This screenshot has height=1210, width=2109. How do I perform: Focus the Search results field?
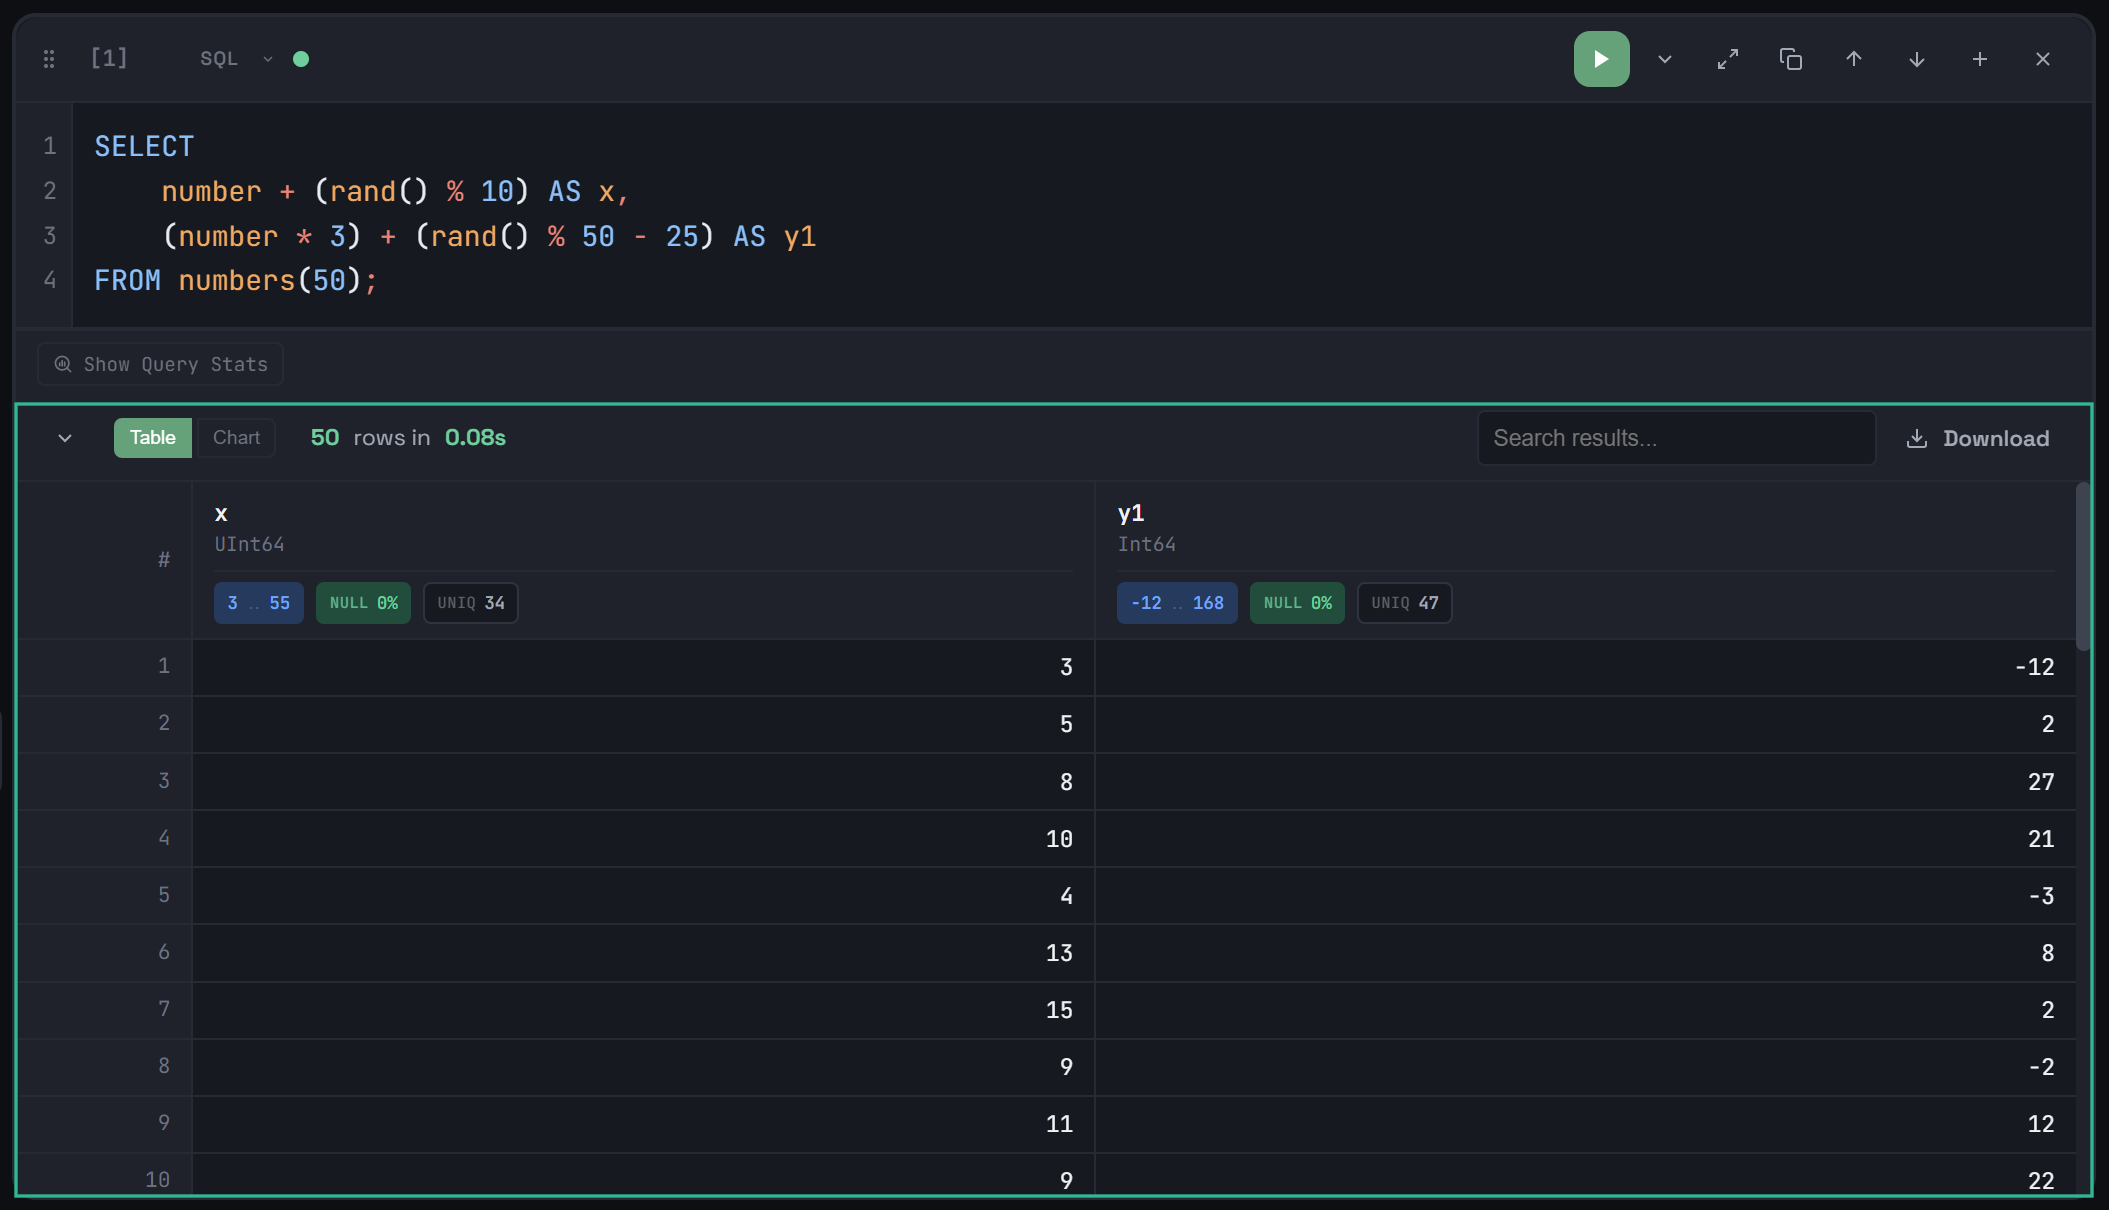coord(1676,437)
